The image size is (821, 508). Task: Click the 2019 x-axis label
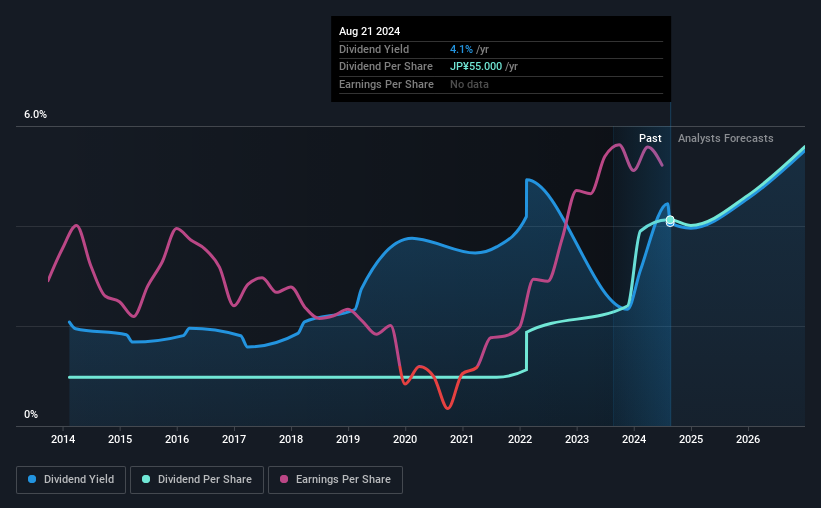[x=348, y=439]
